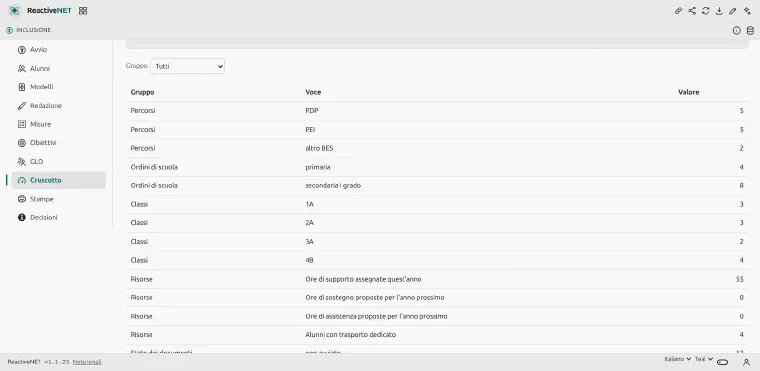This screenshot has height=371, width=760.
Task: Click the class 3A cell
Action: click(x=309, y=242)
